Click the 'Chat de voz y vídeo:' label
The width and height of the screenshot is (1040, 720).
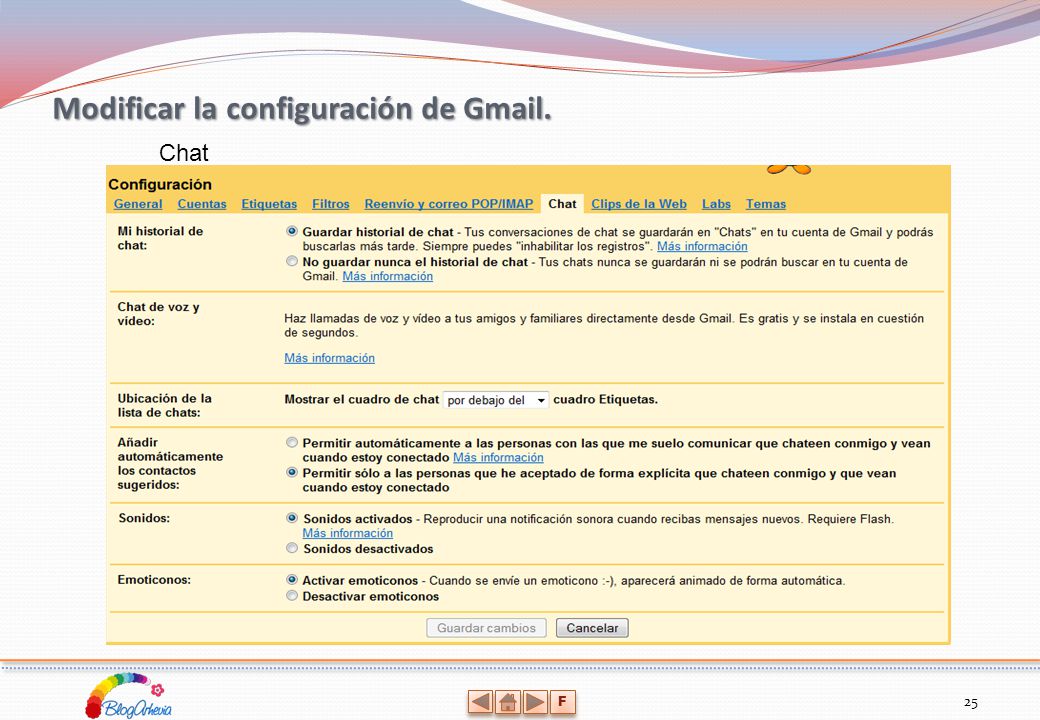point(159,314)
